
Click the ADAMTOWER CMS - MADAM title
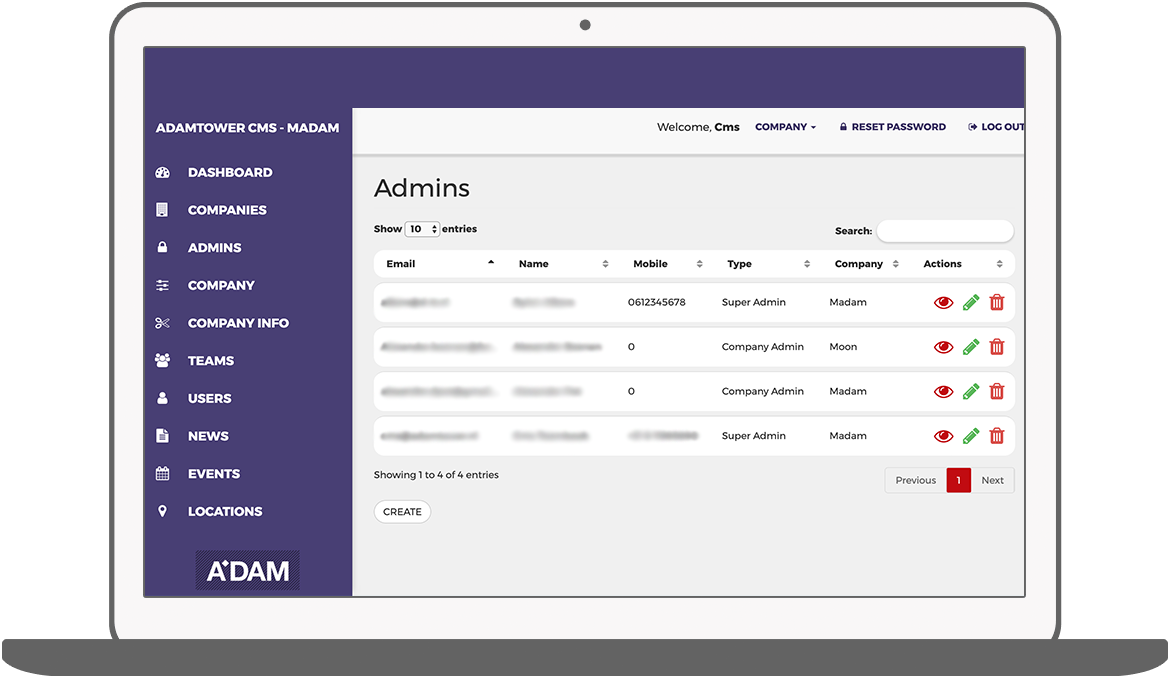click(x=247, y=128)
